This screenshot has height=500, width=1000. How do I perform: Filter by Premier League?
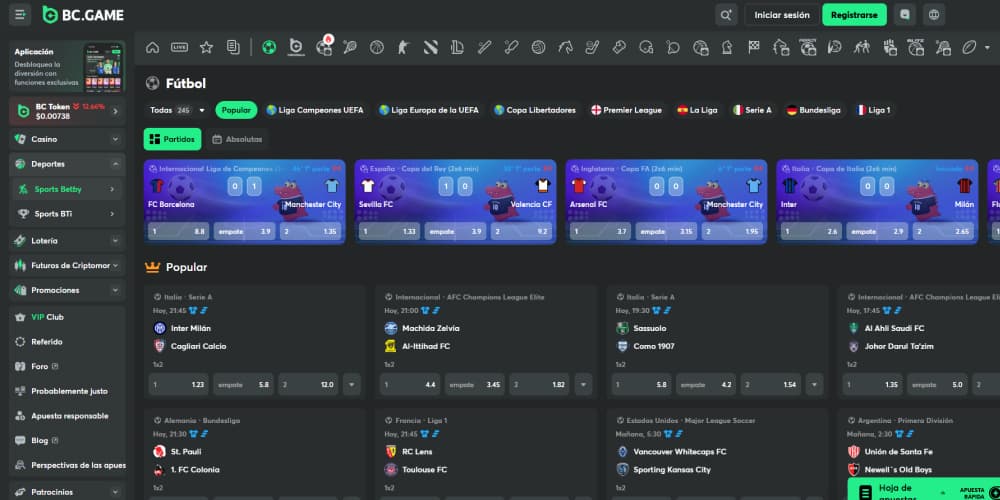tap(626, 110)
